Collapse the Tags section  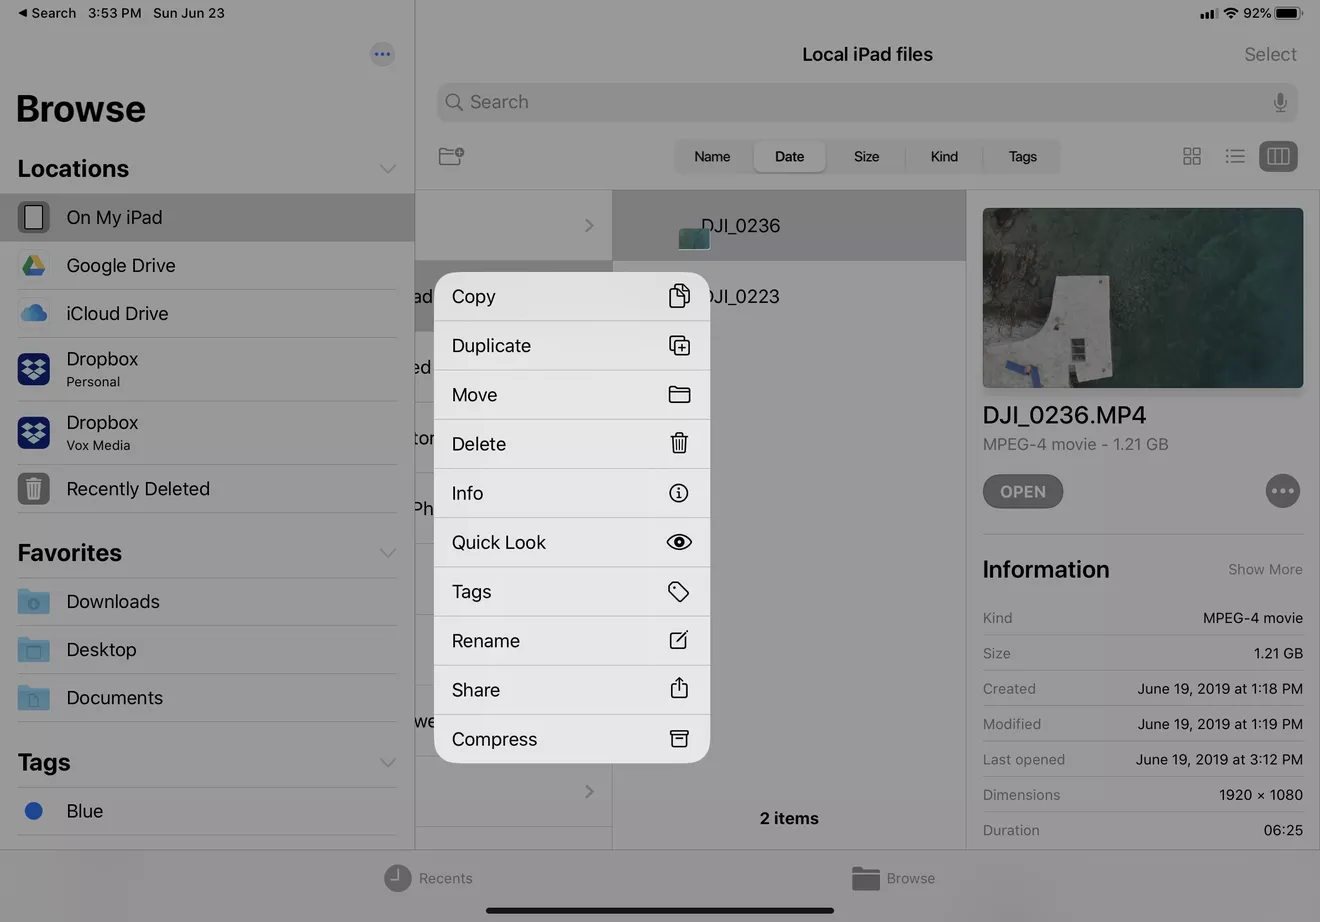coord(388,763)
